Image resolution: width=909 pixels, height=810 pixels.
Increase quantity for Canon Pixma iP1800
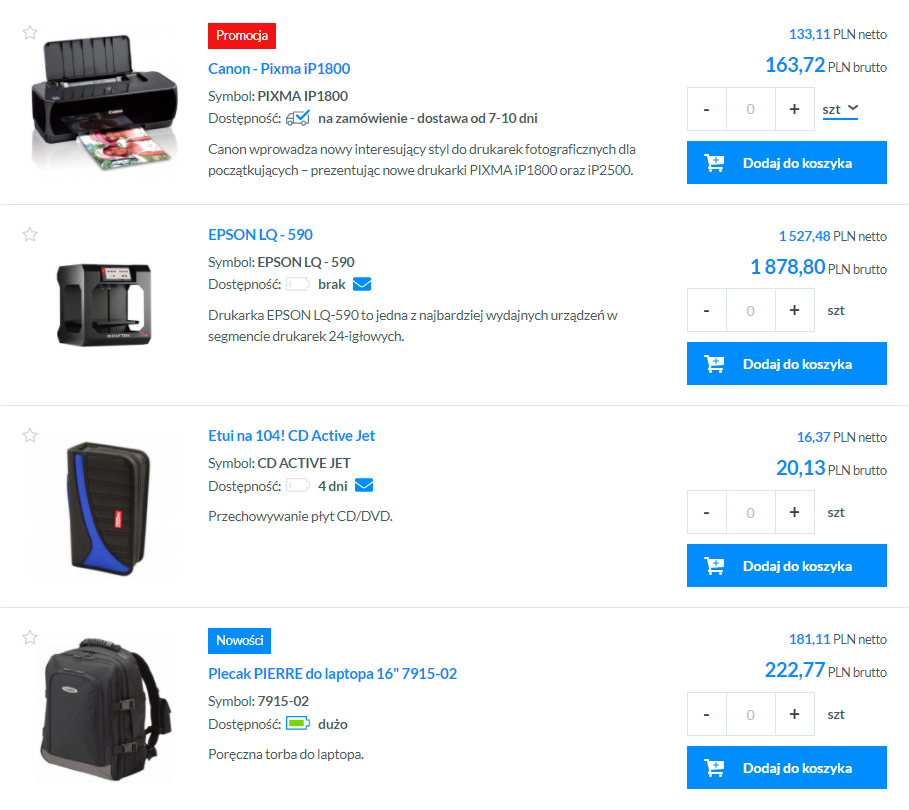pos(794,109)
